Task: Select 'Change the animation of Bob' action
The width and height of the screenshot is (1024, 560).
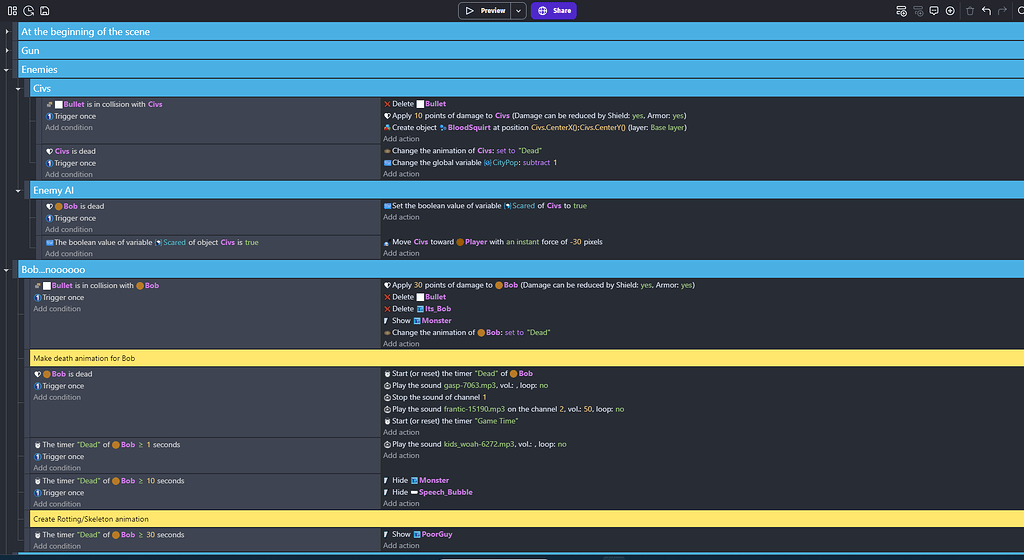Action: (x=467, y=332)
